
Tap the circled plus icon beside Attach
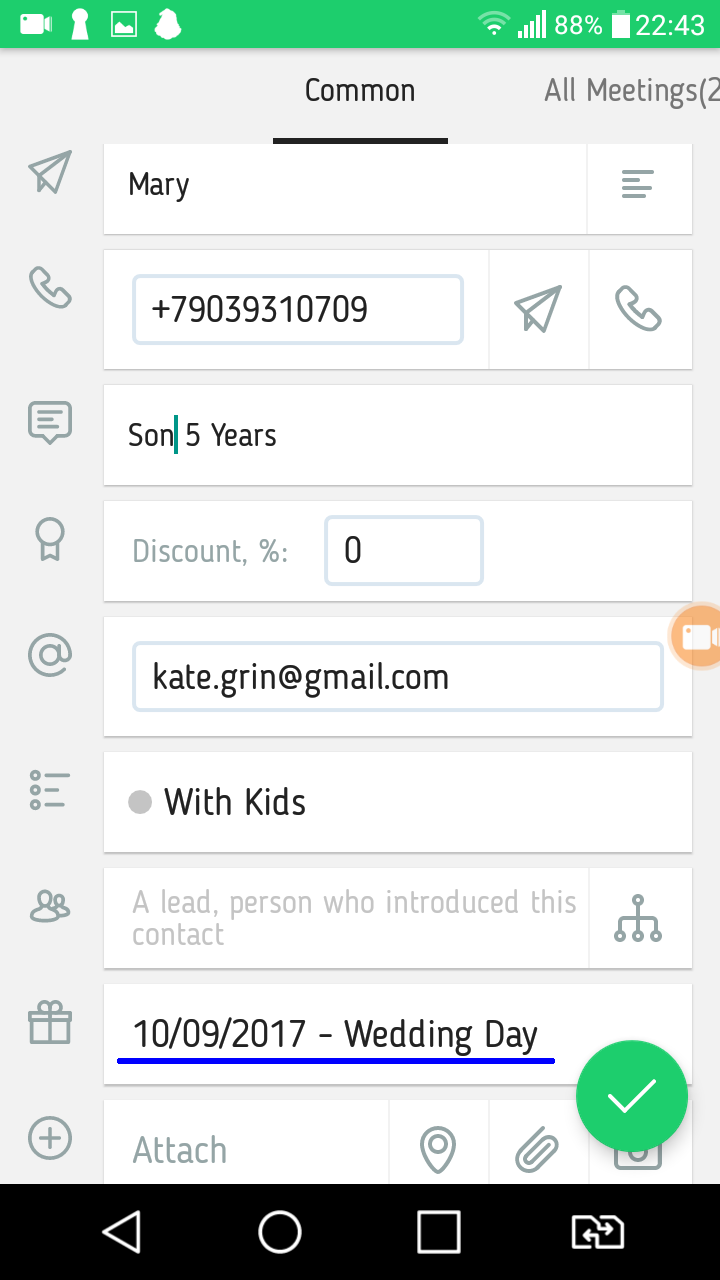50,1138
